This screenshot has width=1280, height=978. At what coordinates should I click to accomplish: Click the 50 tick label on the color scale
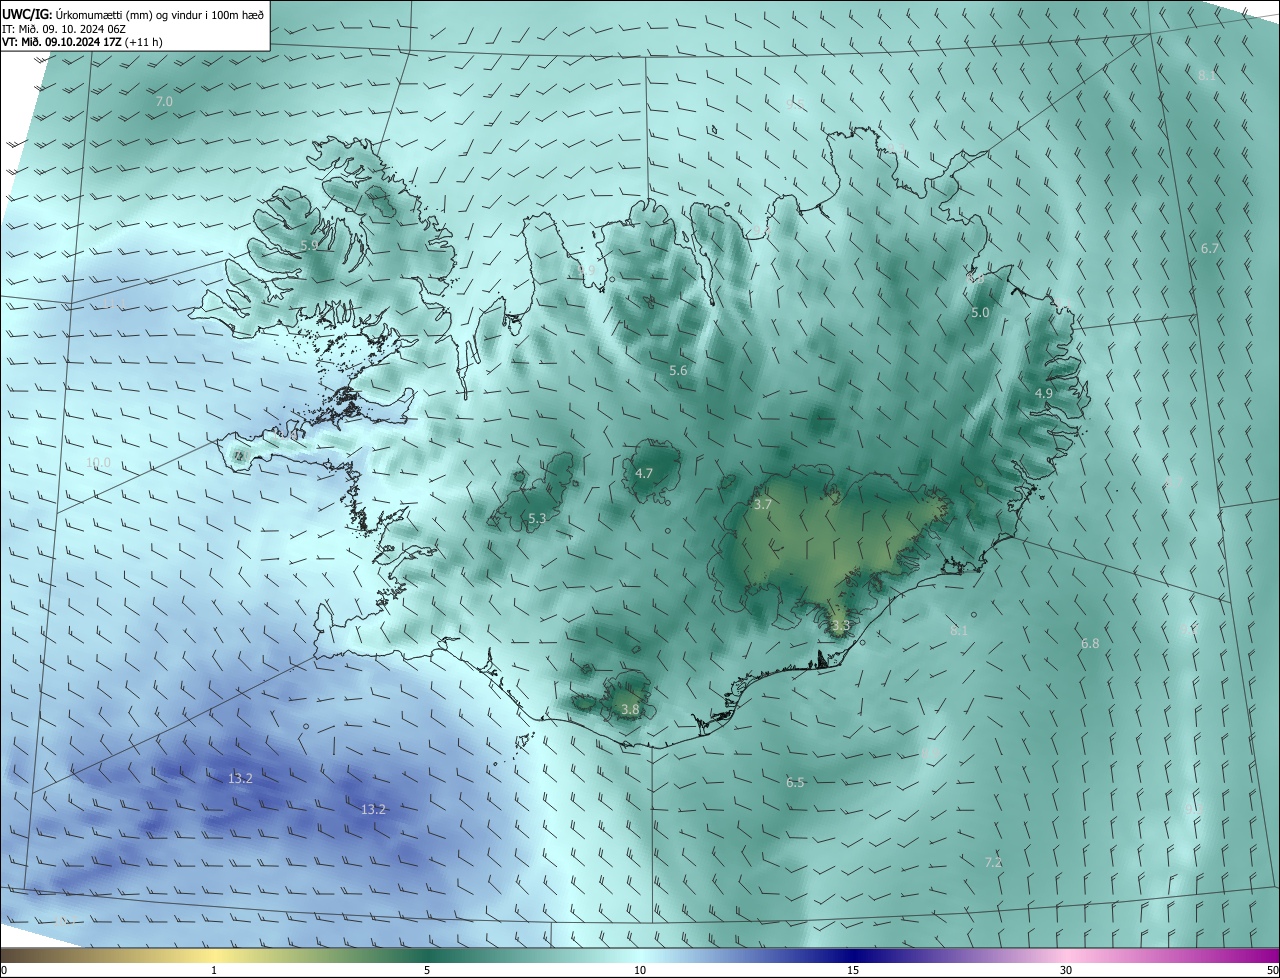pos(1272,971)
